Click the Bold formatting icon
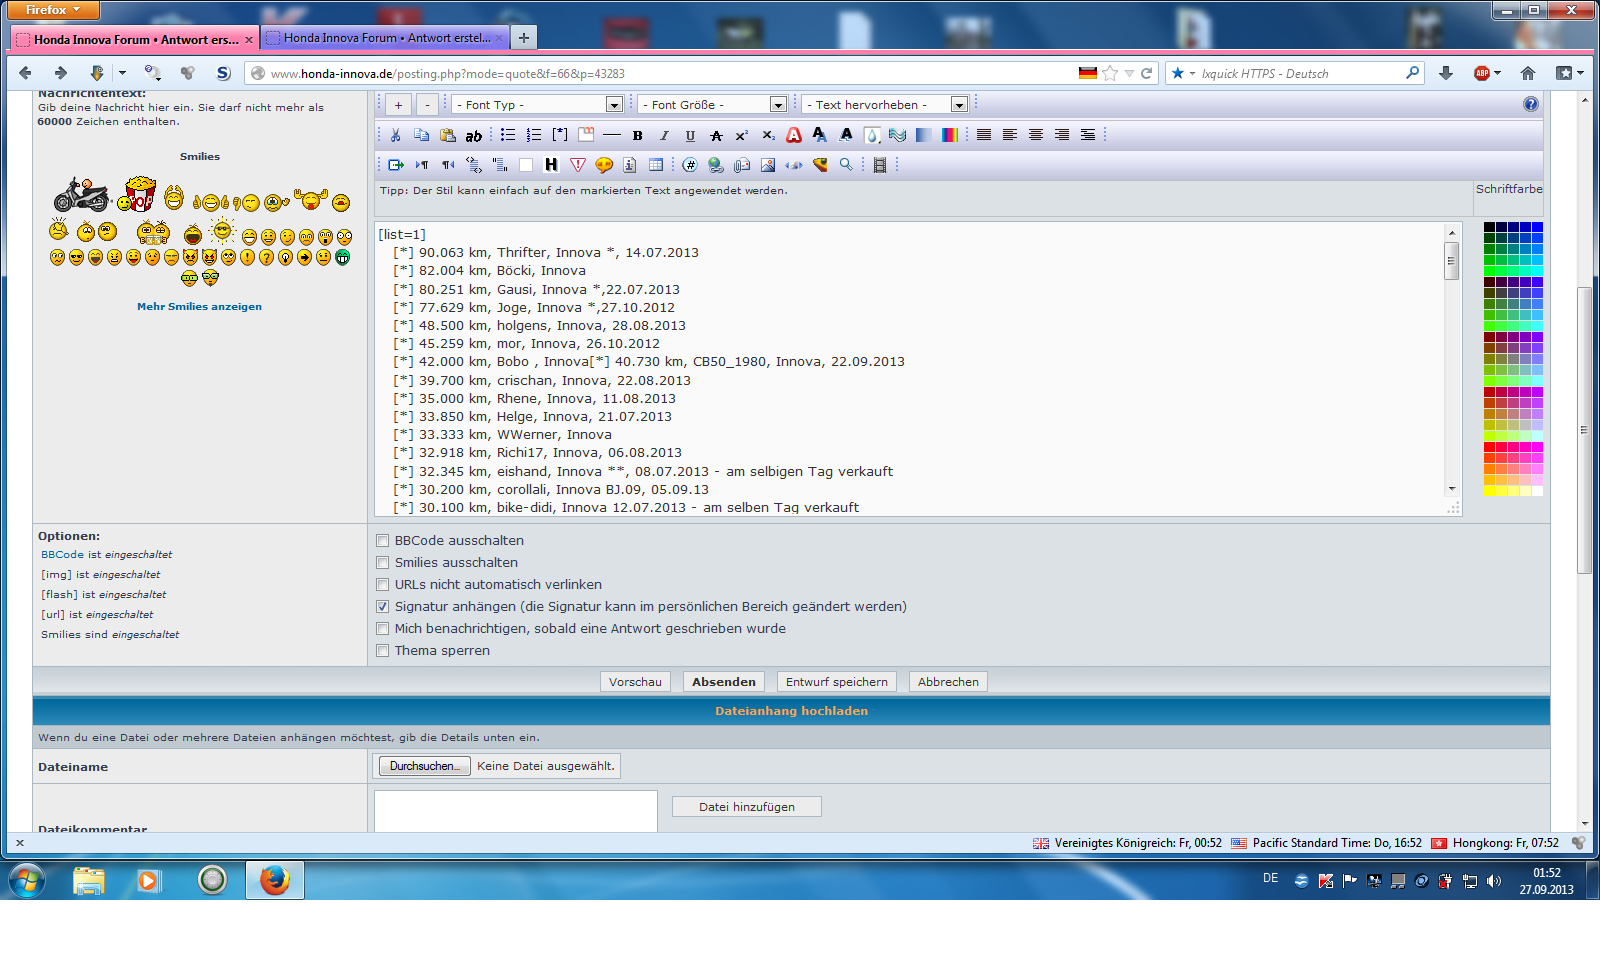The height and width of the screenshot is (972, 1600). point(637,135)
